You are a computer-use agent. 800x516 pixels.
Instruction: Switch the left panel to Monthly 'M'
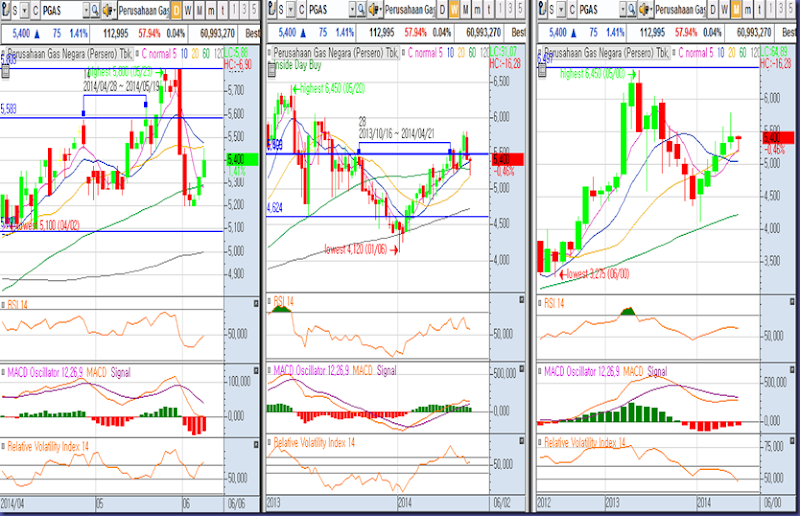[x=199, y=9]
